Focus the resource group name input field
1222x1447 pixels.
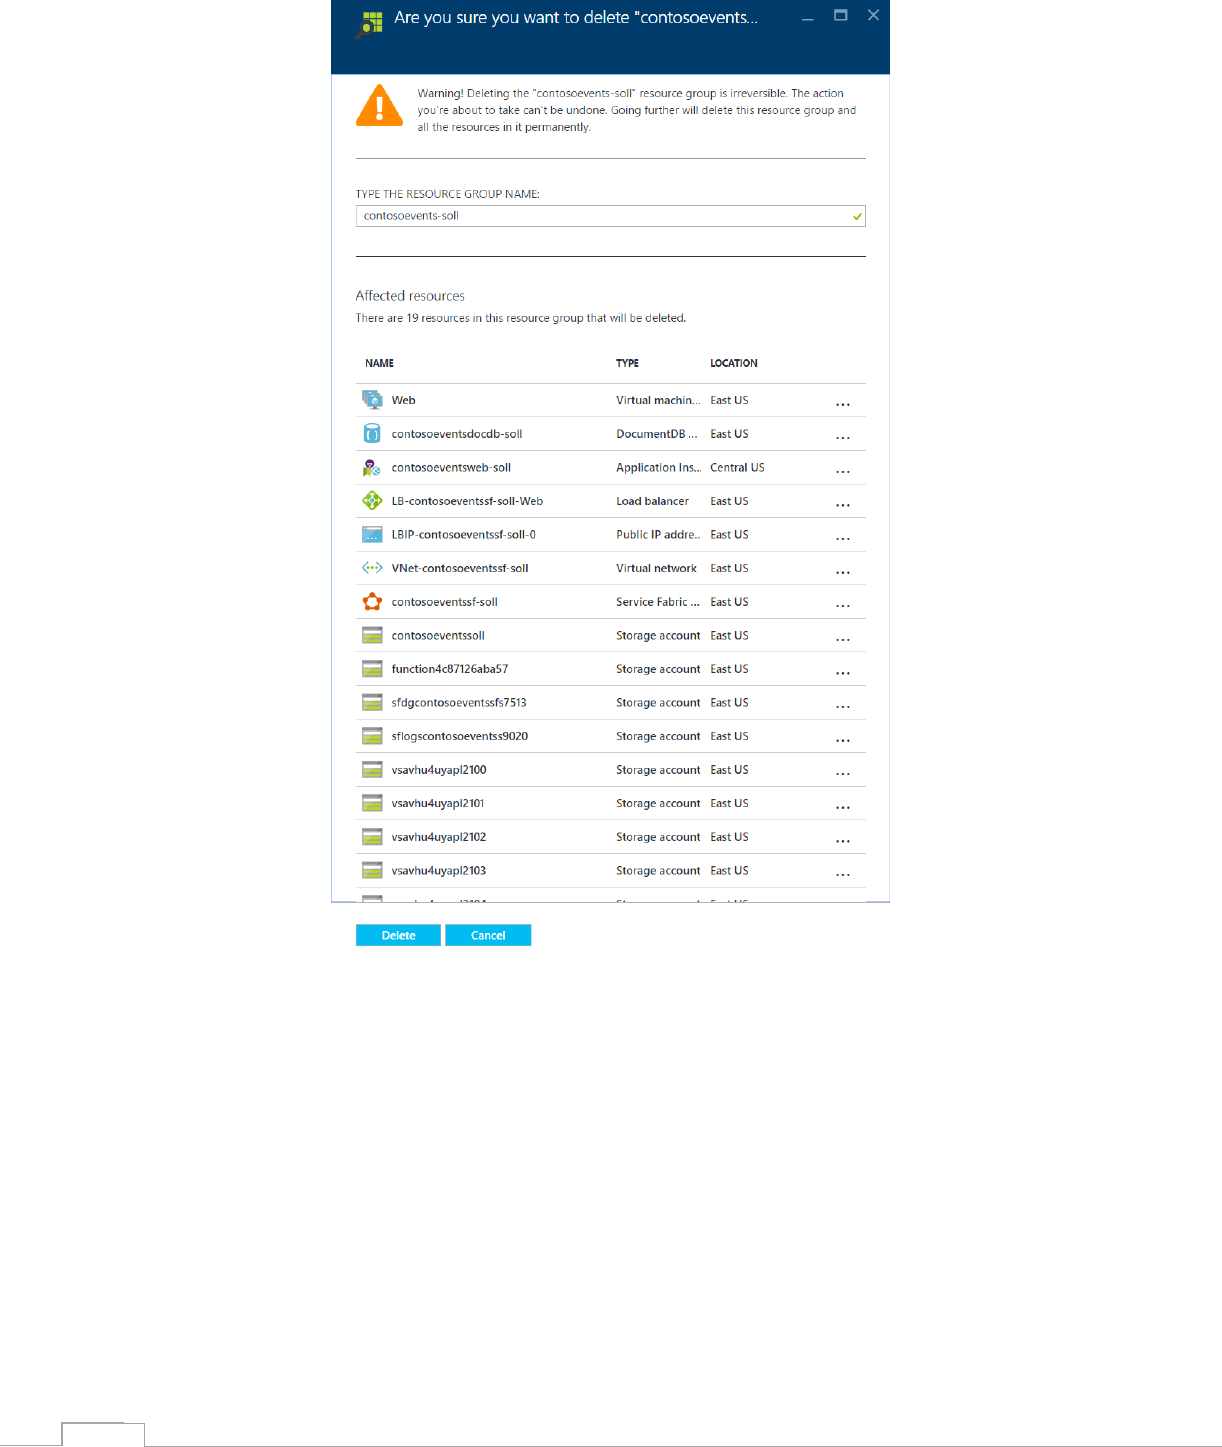610,216
